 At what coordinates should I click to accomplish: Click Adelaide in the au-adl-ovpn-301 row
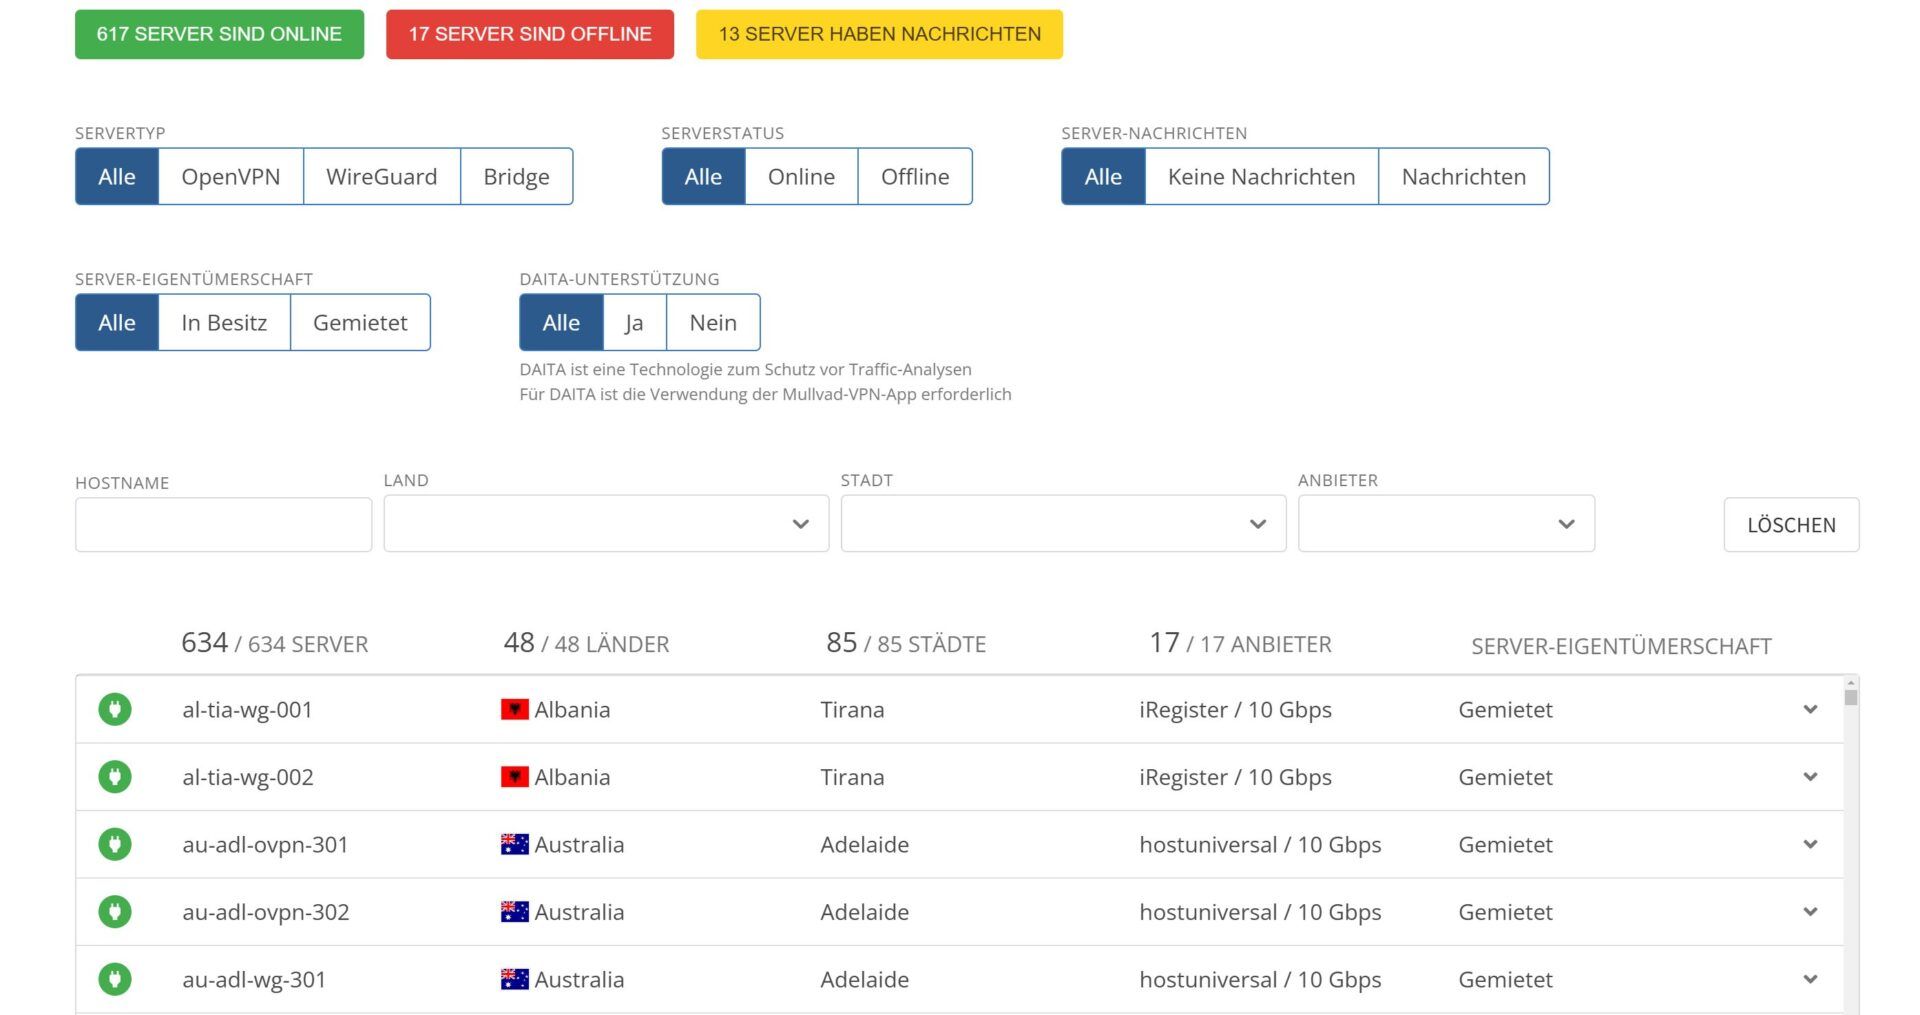(865, 844)
